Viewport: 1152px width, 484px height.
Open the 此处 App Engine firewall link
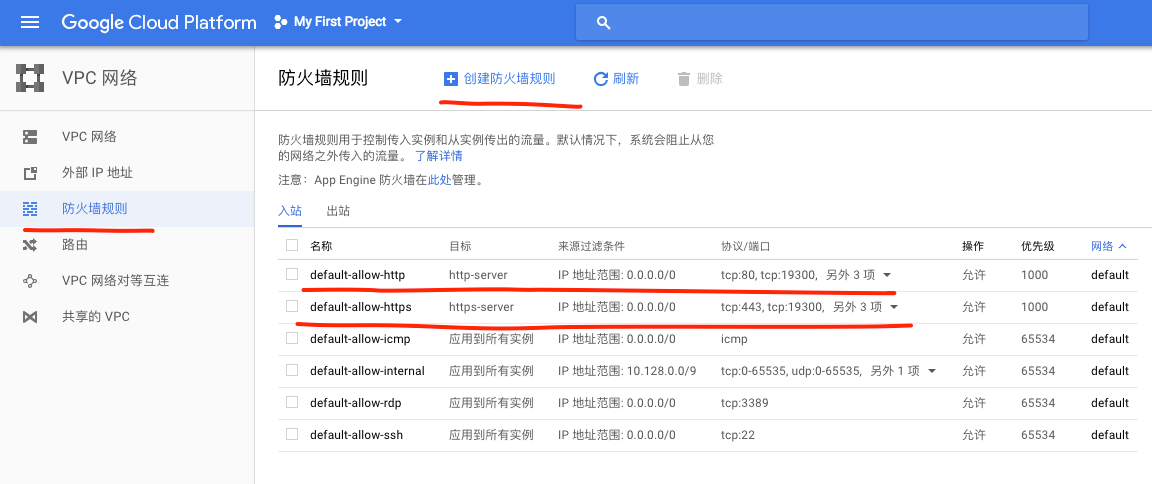pos(439,179)
